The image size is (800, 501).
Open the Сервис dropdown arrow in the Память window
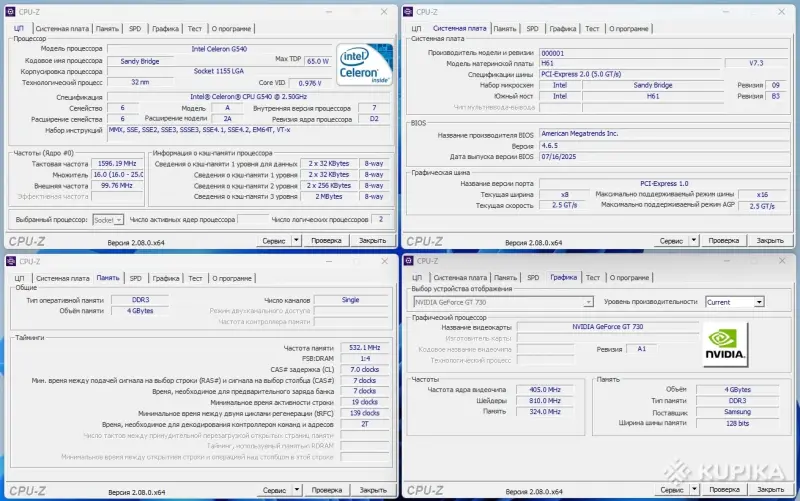coord(297,490)
